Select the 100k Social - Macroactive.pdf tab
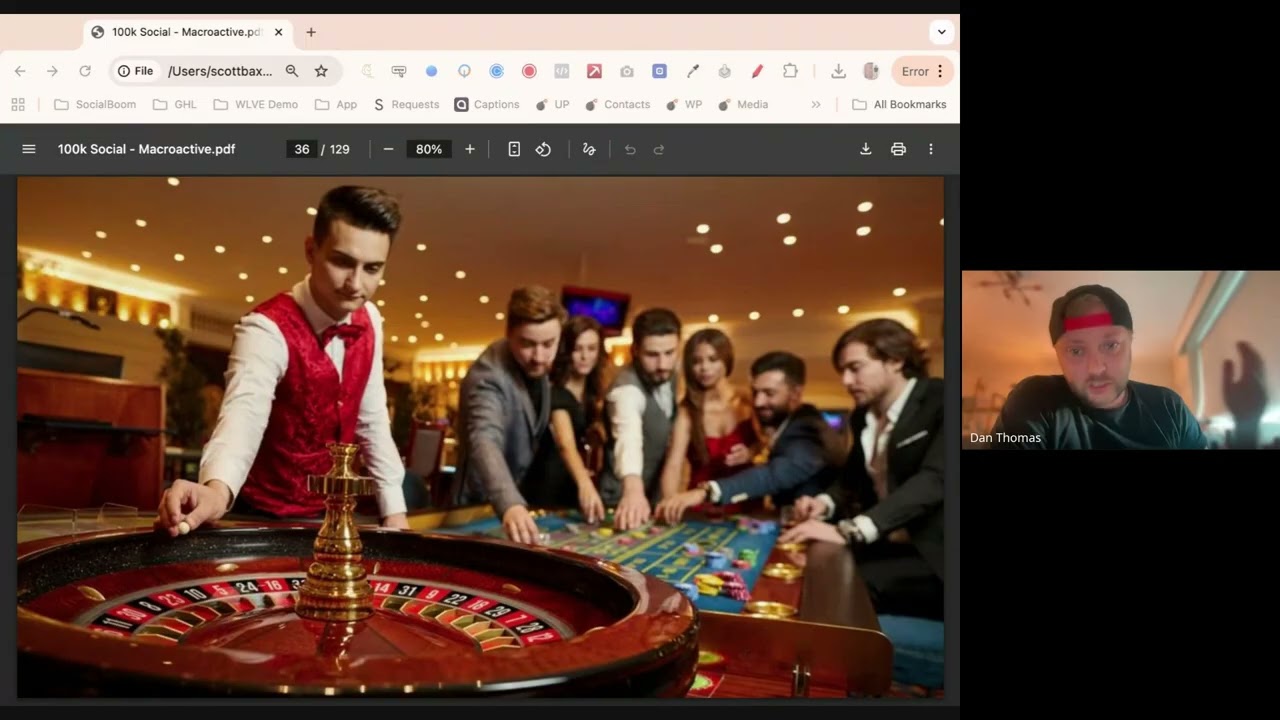1280x720 pixels. (x=187, y=32)
